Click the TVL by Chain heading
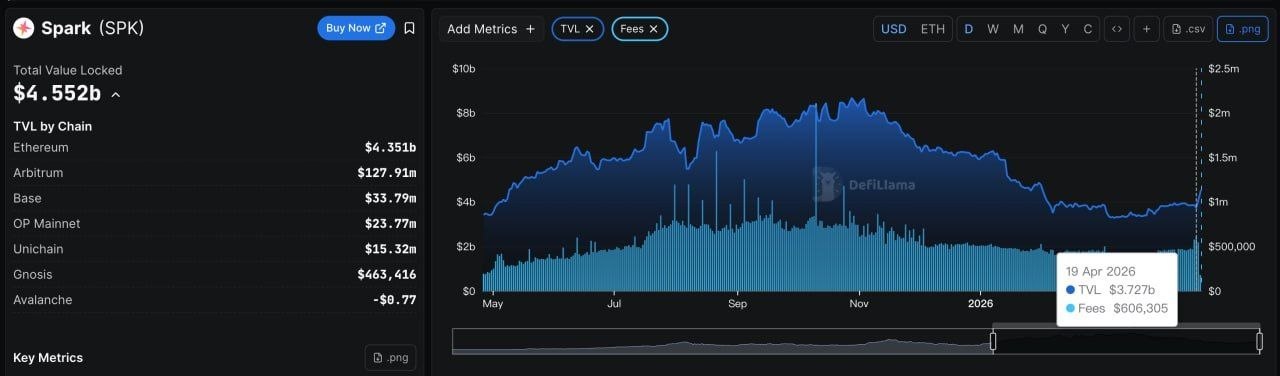 tap(52, 126)
